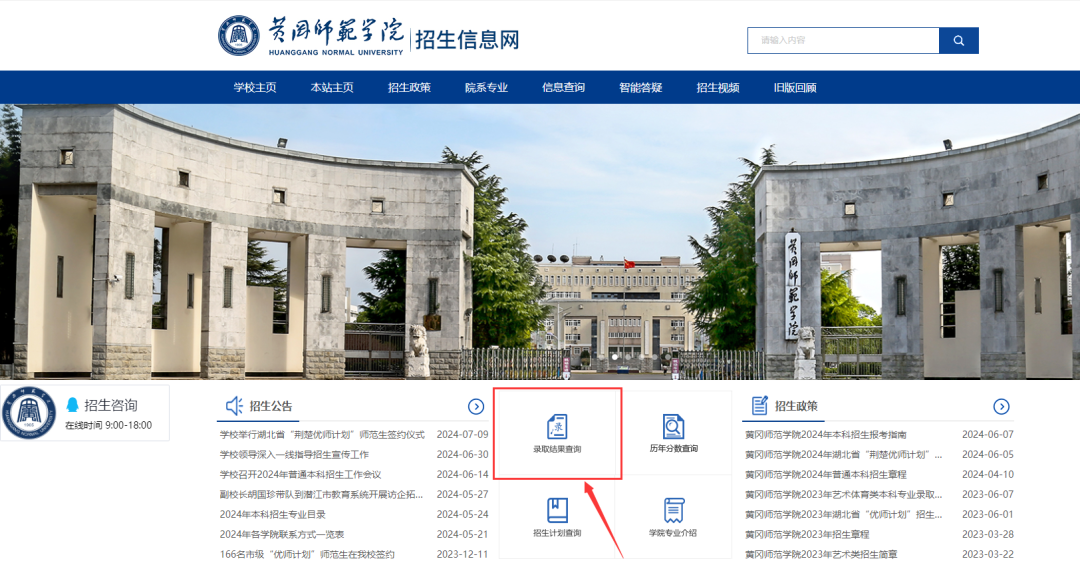
Task: Click round seal in 招生咨询 widget
Action: coord(28,413)
